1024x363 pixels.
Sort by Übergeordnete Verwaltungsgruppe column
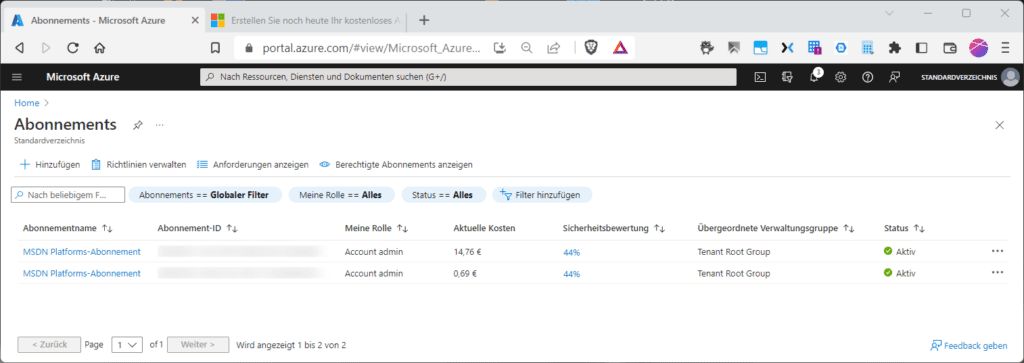pos(776,229)
